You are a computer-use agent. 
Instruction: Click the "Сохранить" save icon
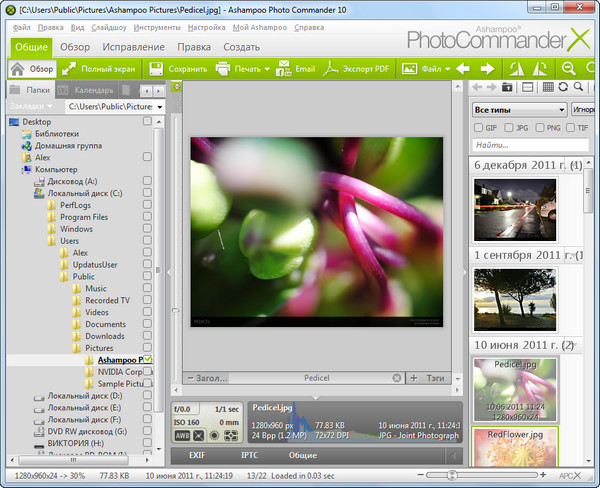pos(156,69)
